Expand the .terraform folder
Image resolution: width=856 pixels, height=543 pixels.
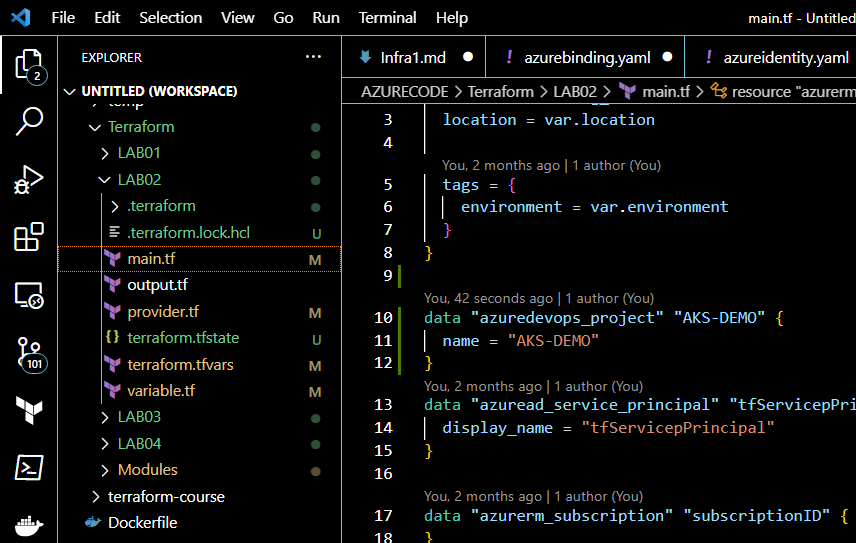[x=115, y=206]
